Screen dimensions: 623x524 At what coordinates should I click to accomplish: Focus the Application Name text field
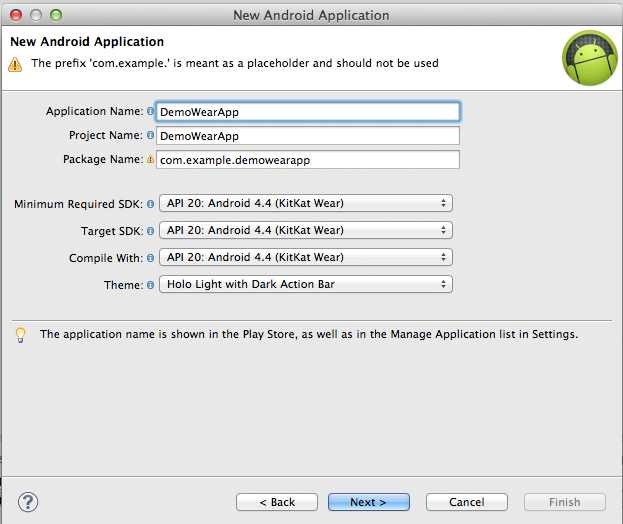[x=308, y=112]
